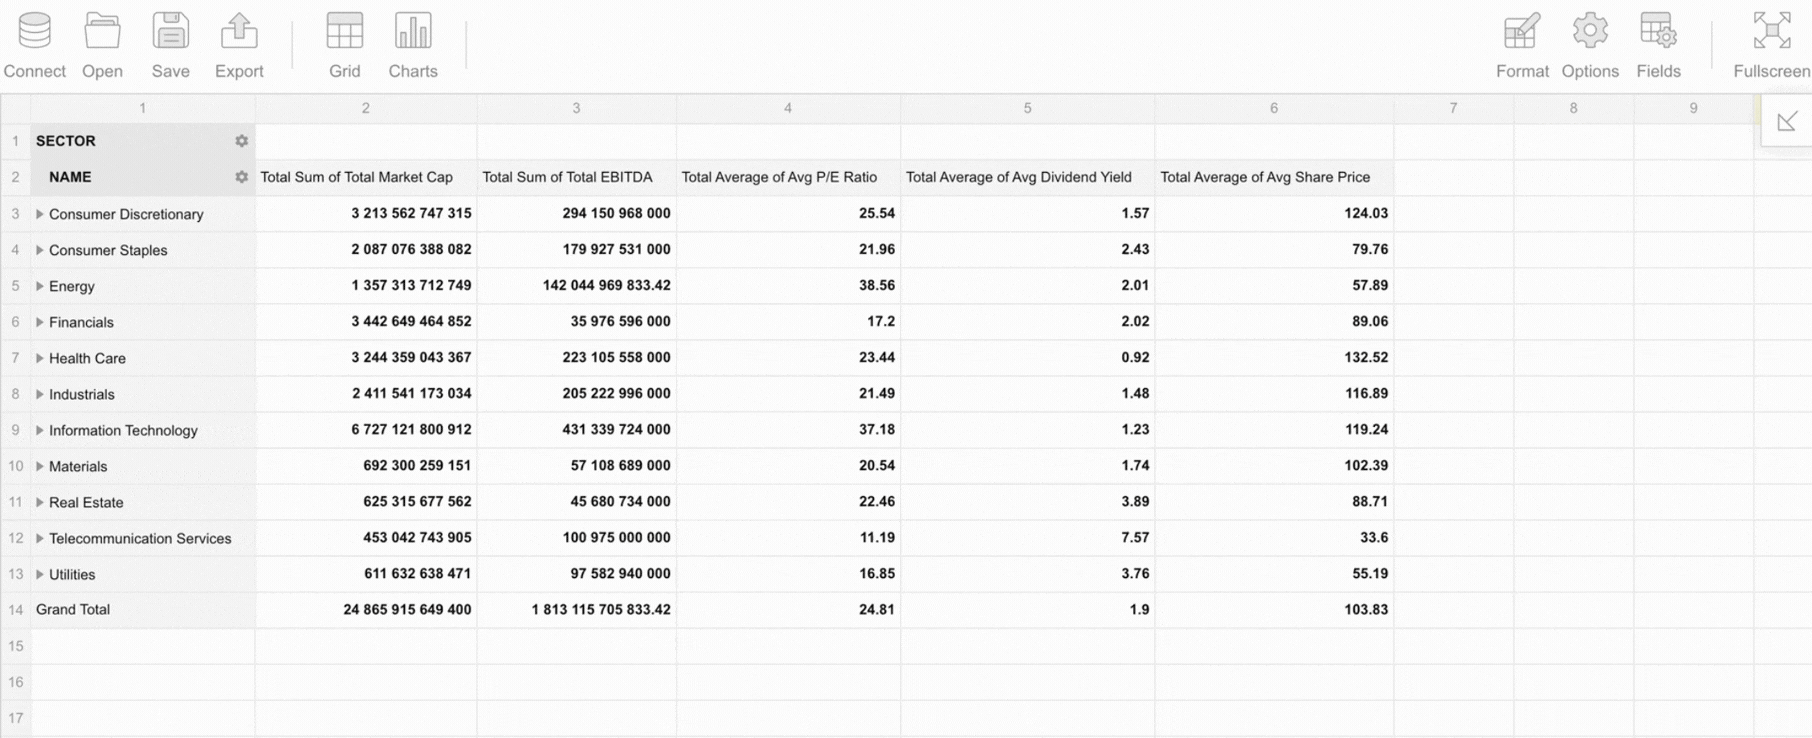Select column header number 2

tap(366, 108)
